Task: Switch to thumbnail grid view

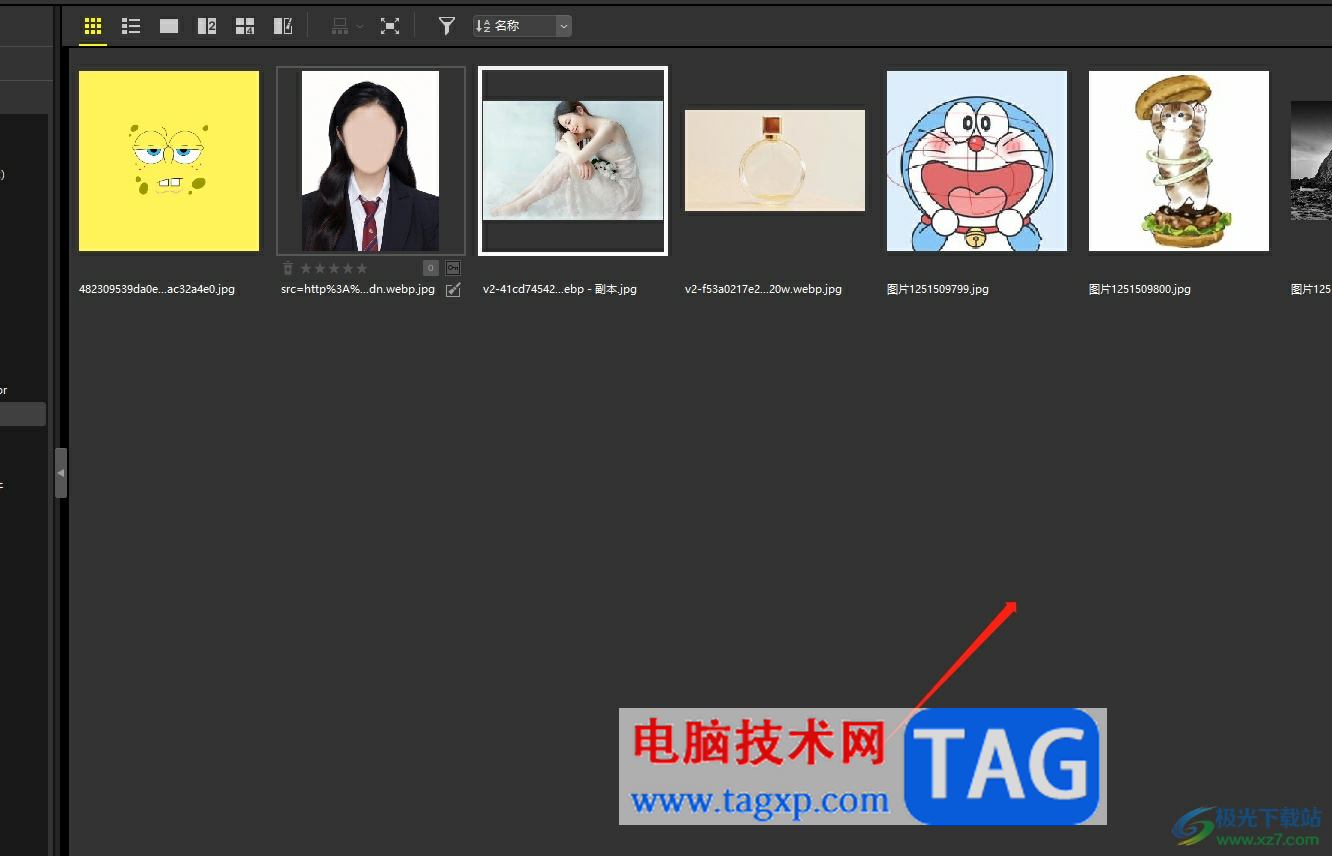Action: coord(93,26)
